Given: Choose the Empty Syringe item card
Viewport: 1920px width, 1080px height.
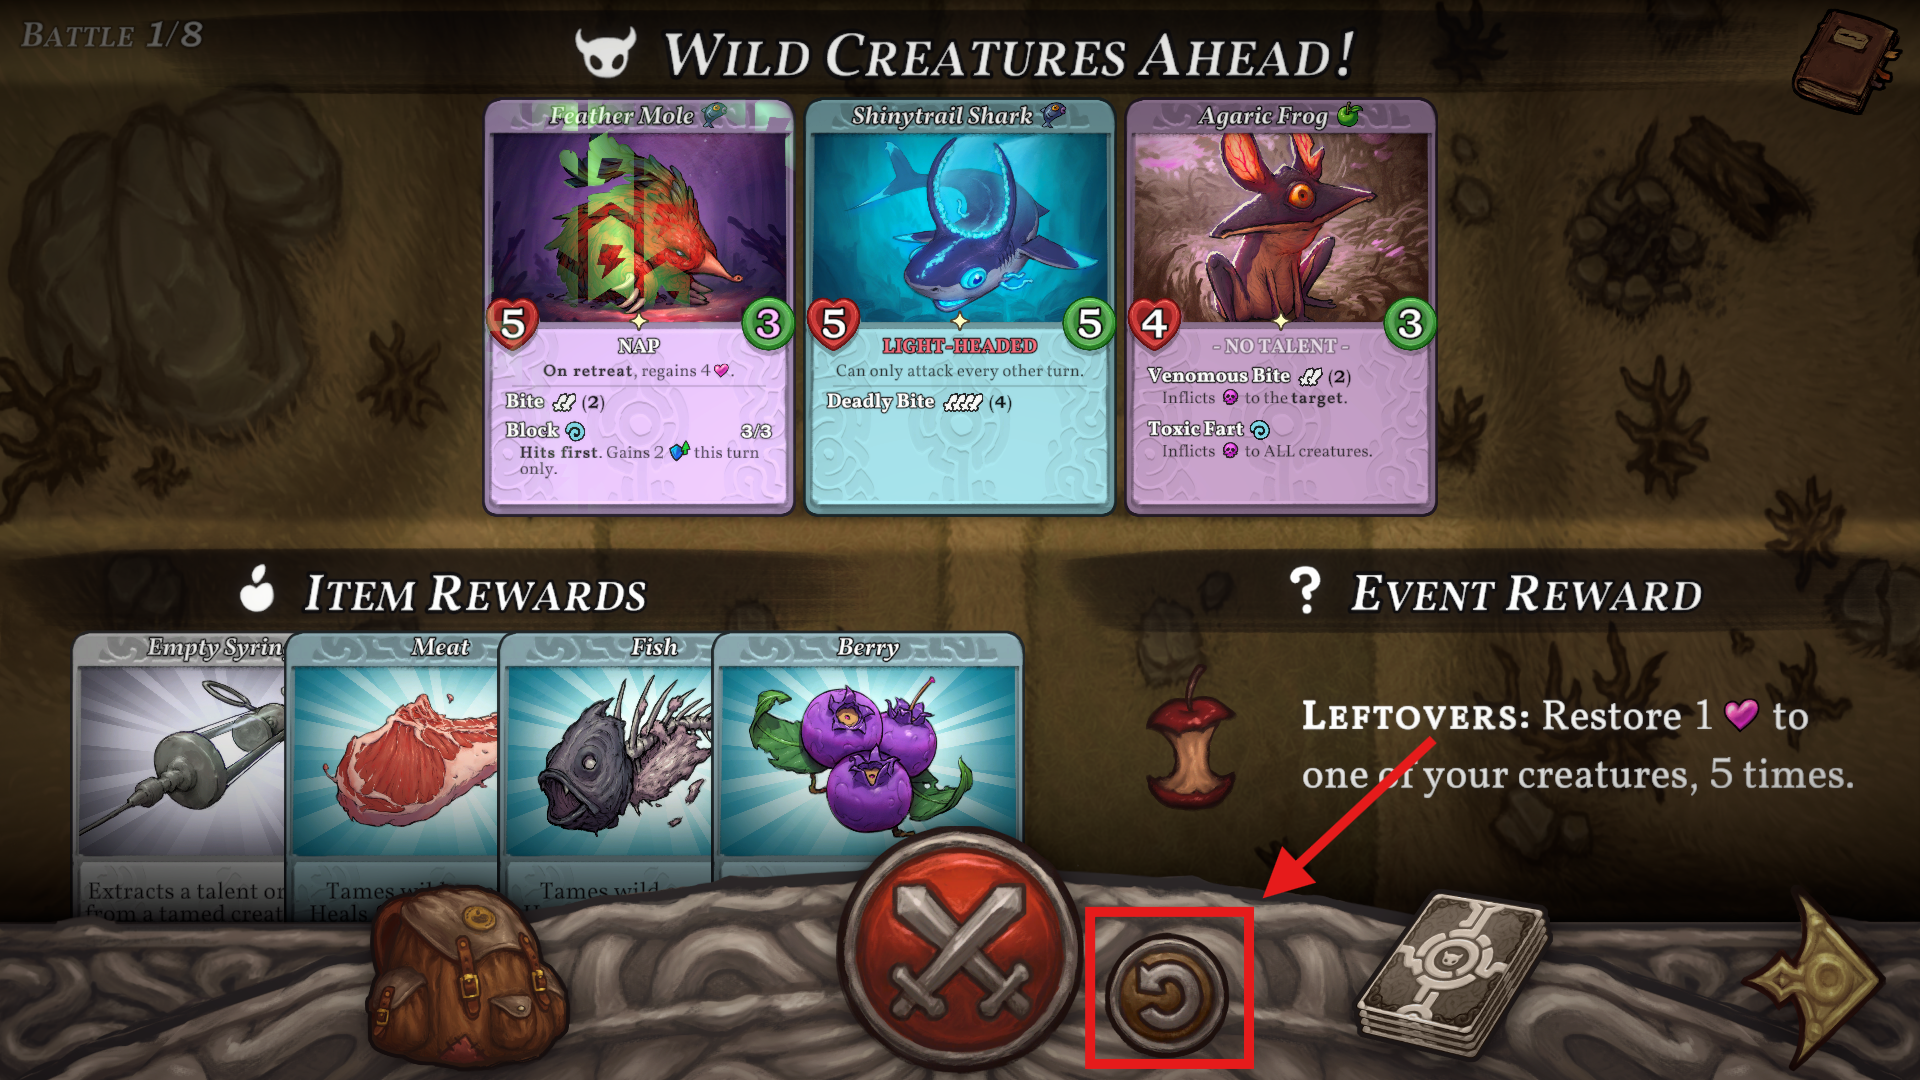Looking at the screenshot, I should [180, 775].
